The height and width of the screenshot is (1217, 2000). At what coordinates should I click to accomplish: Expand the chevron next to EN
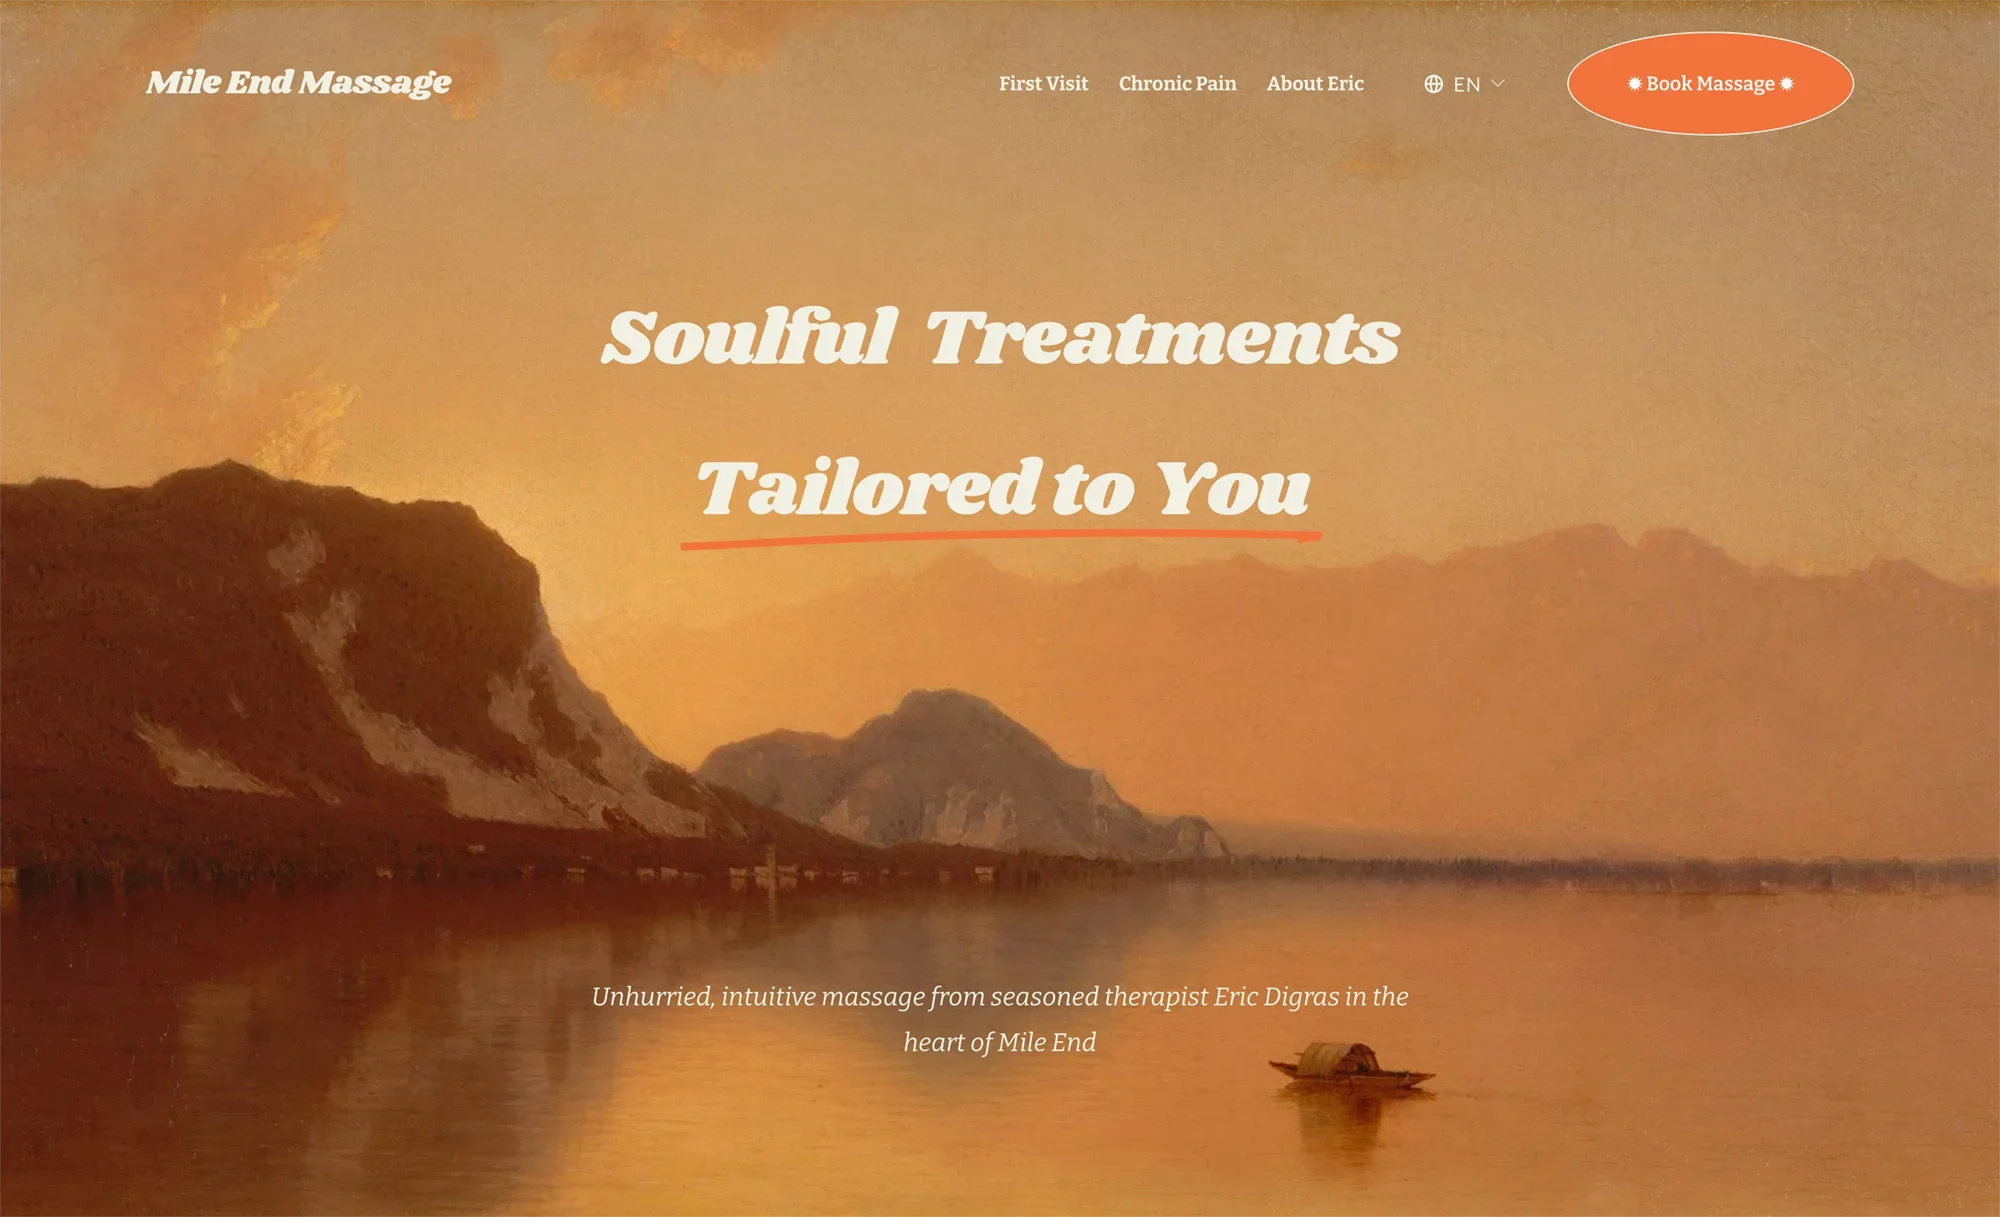pos(1497,84)
